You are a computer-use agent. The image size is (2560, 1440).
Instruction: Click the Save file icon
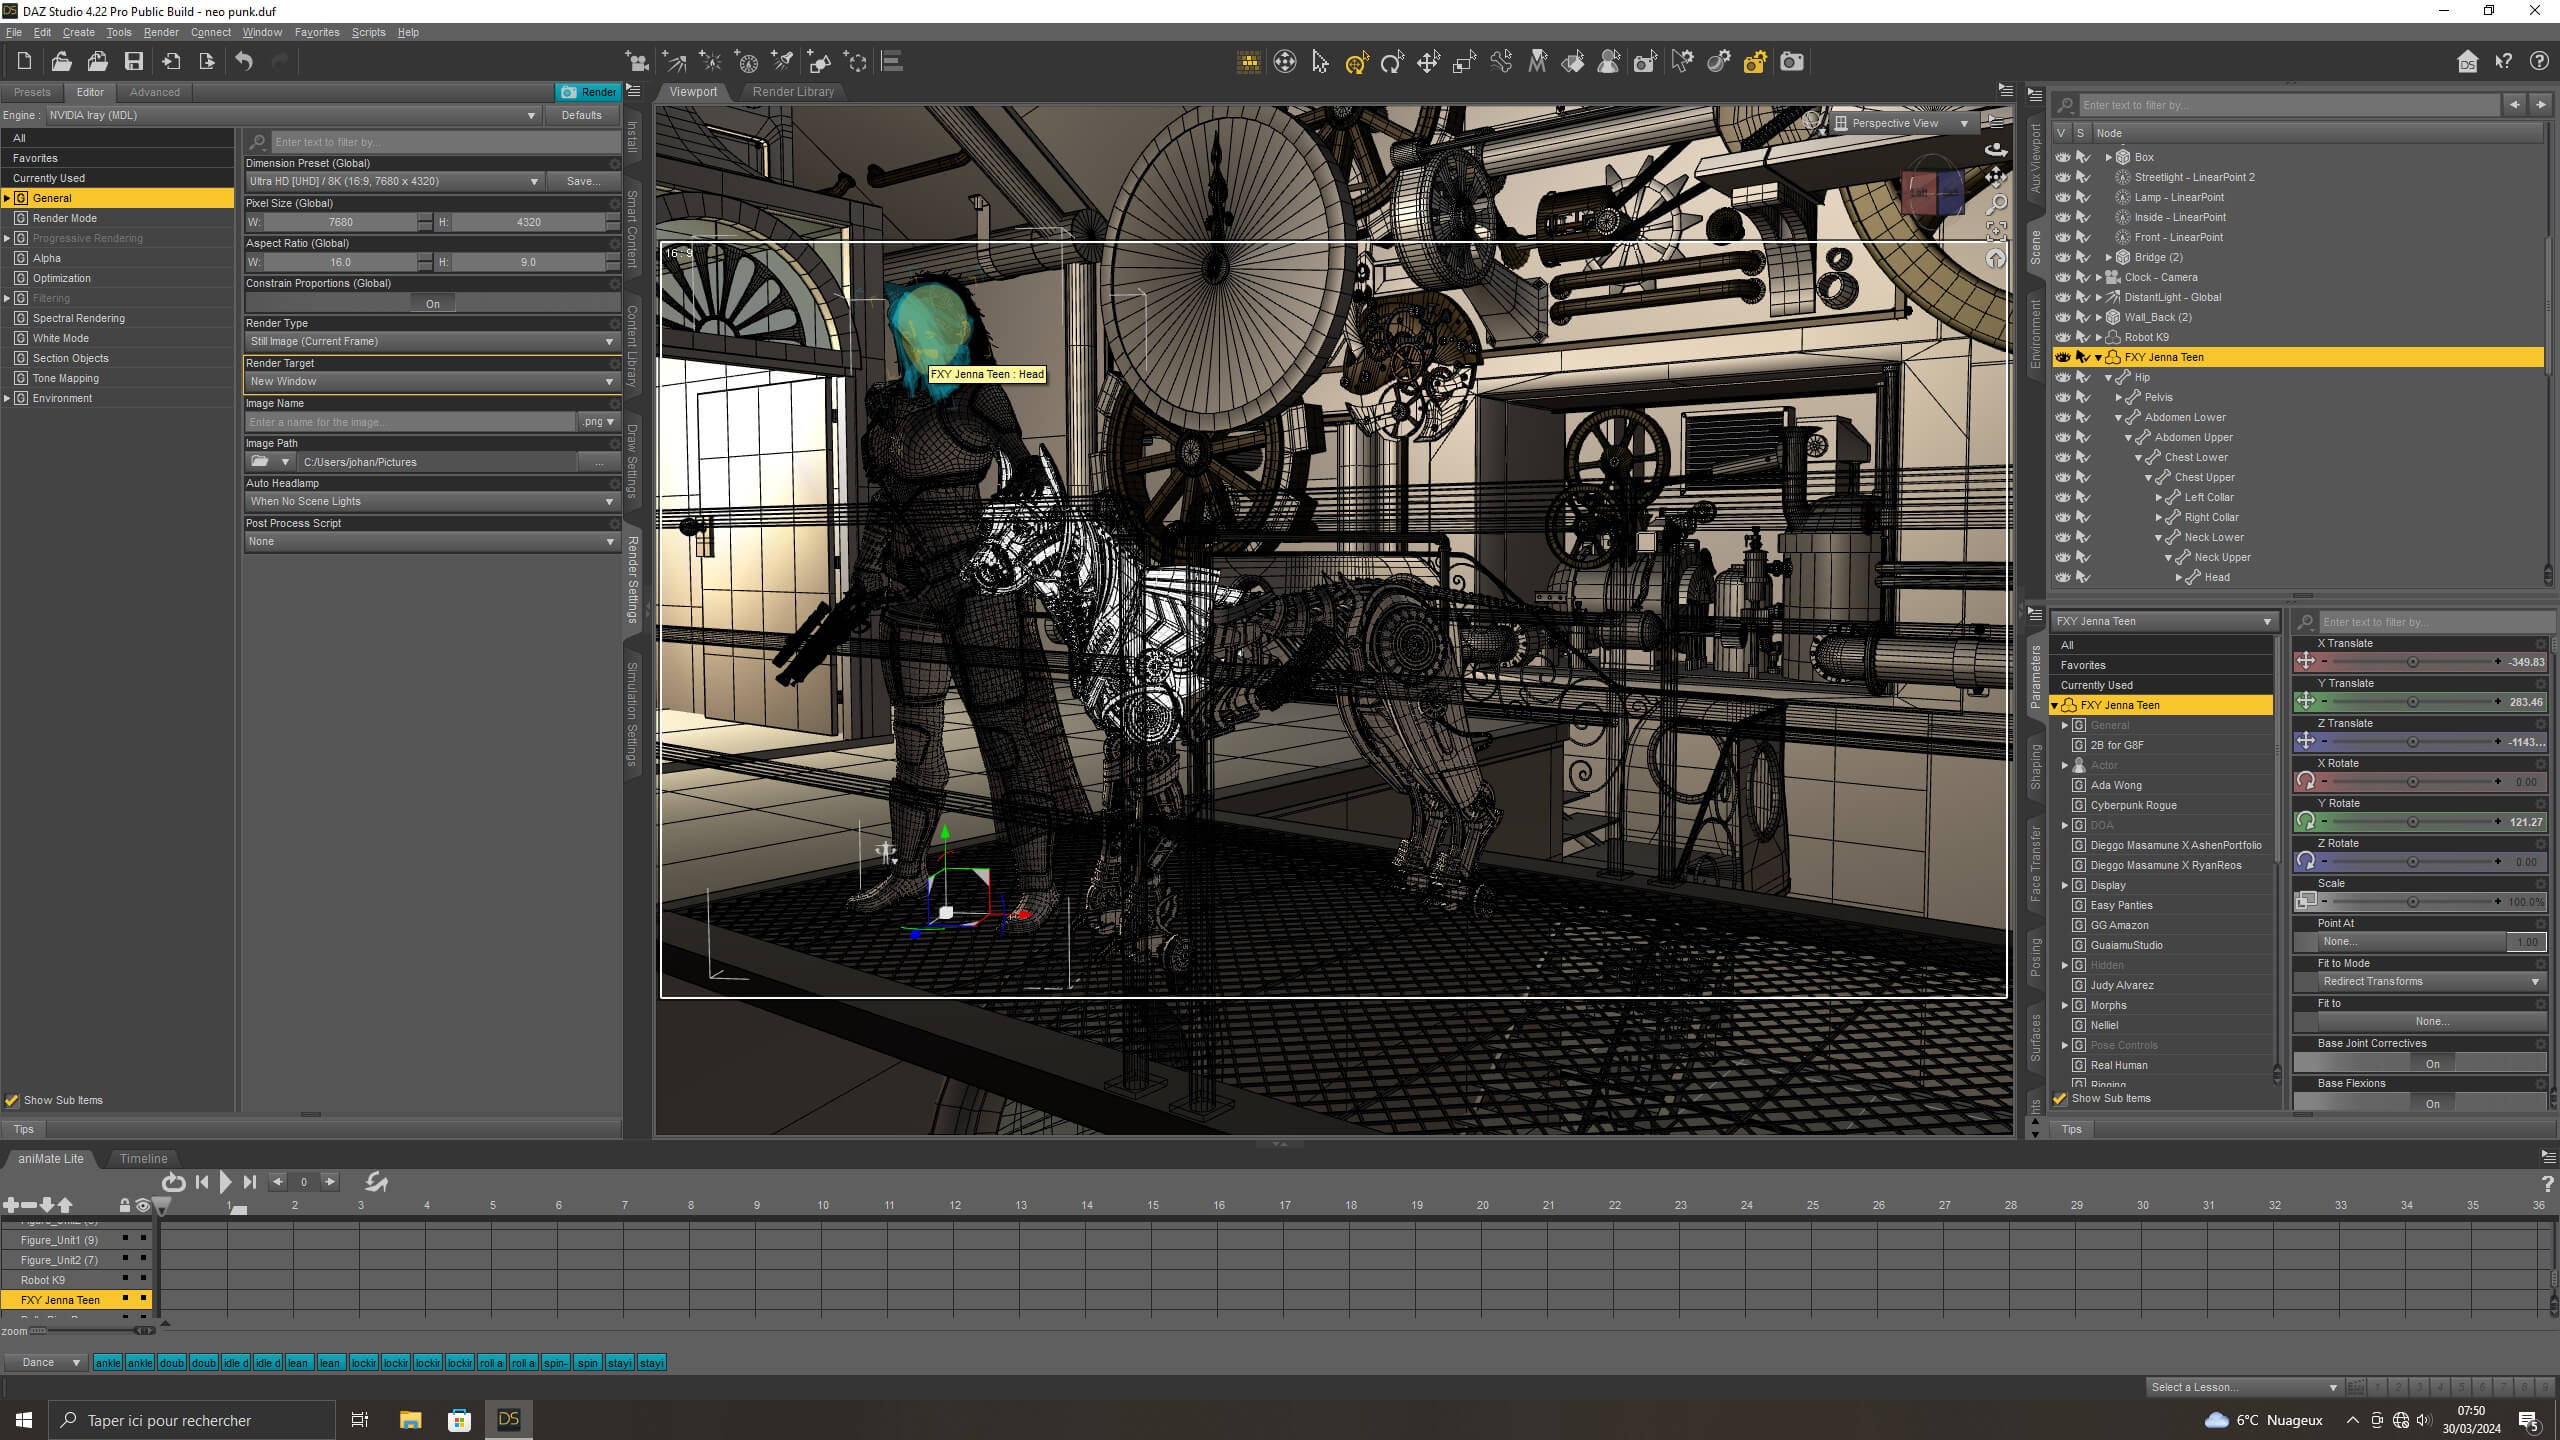tap(133, 62)
